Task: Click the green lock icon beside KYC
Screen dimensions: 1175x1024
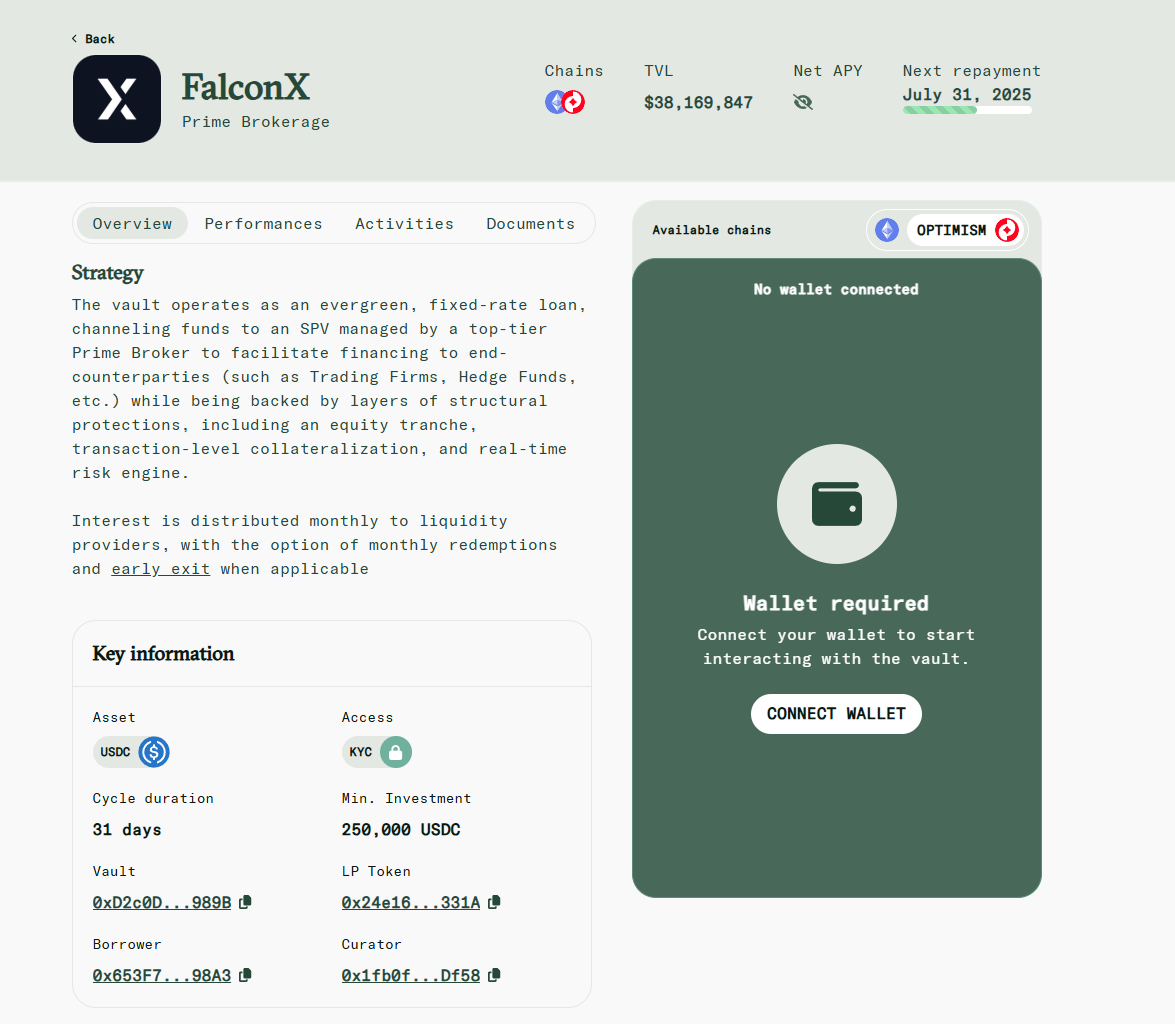Action: [x=396, y=752]
